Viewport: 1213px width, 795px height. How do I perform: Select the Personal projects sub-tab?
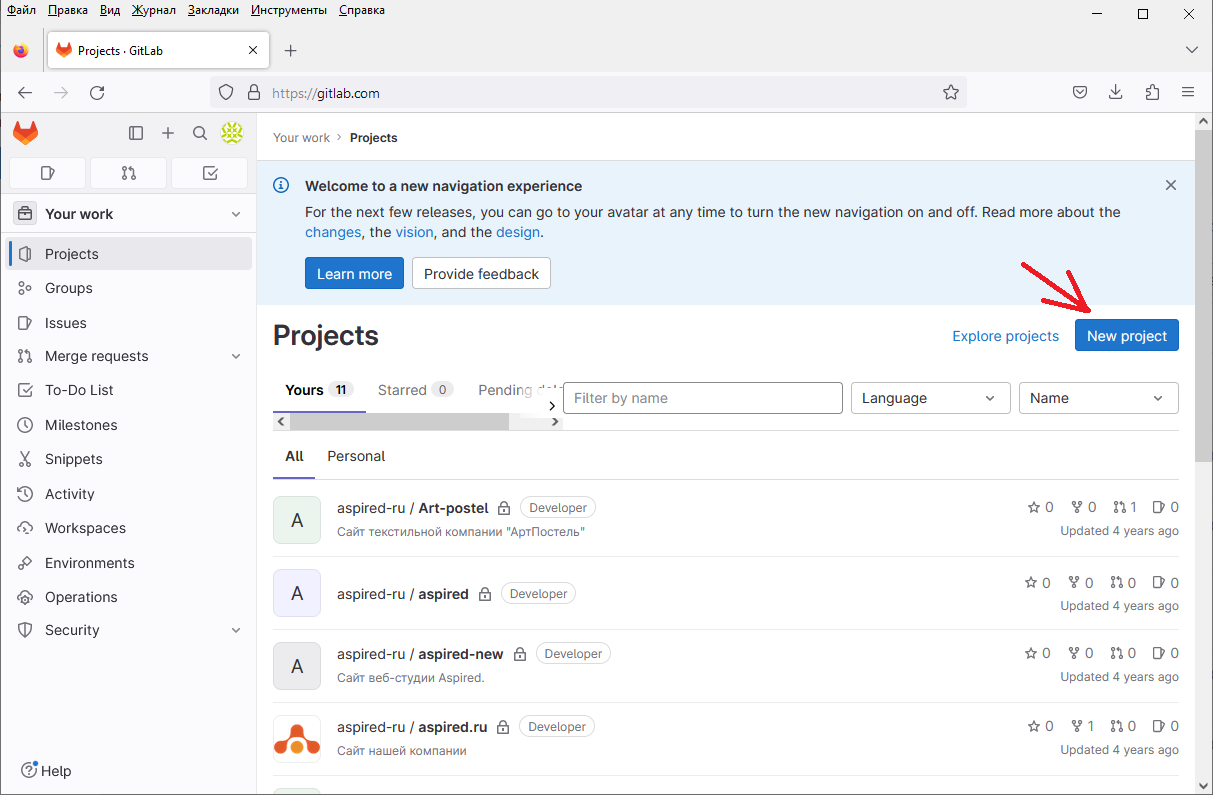[356, 456]
